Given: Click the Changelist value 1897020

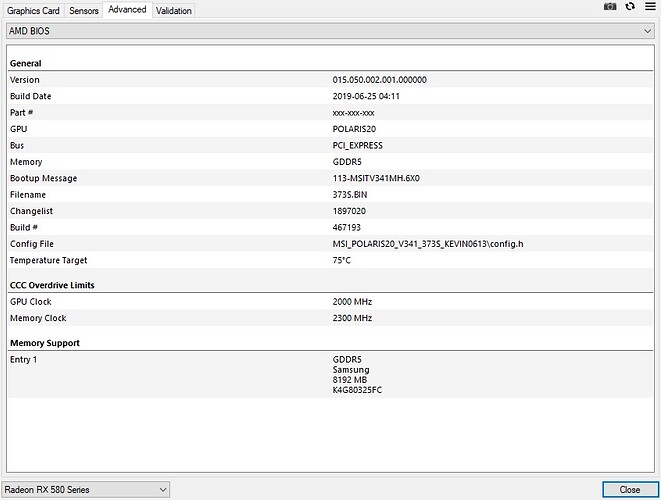Looking at the screenshot, I should pyautogui.click(x=349, y=211).
